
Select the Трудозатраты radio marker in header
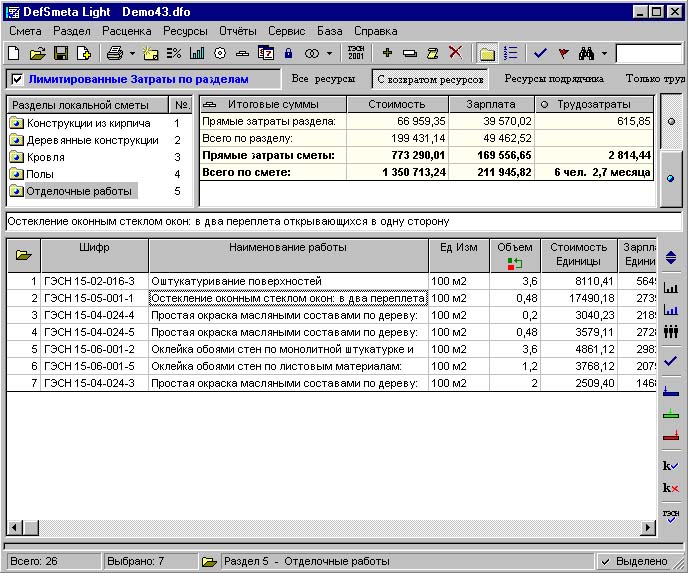click(545, 104)
